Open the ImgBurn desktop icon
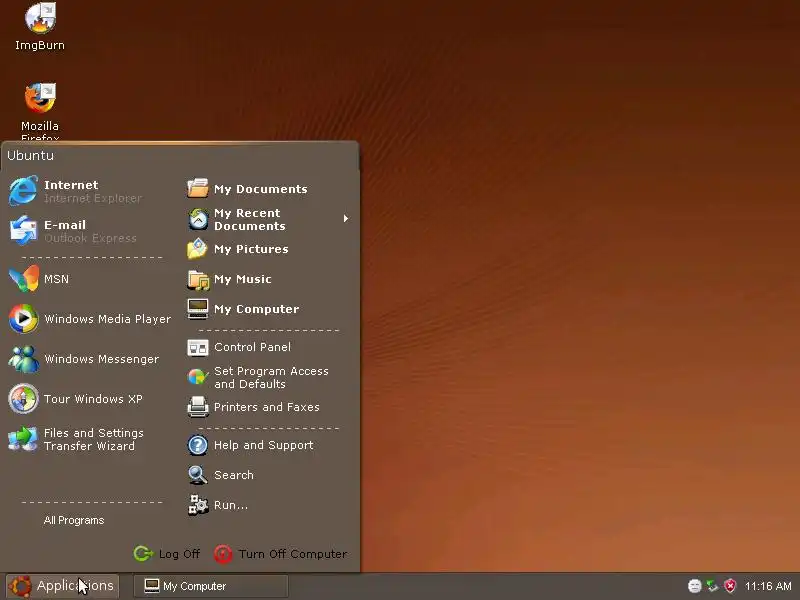Image resolution: width=800 pixels, height=600 pixels. point(40,18)
